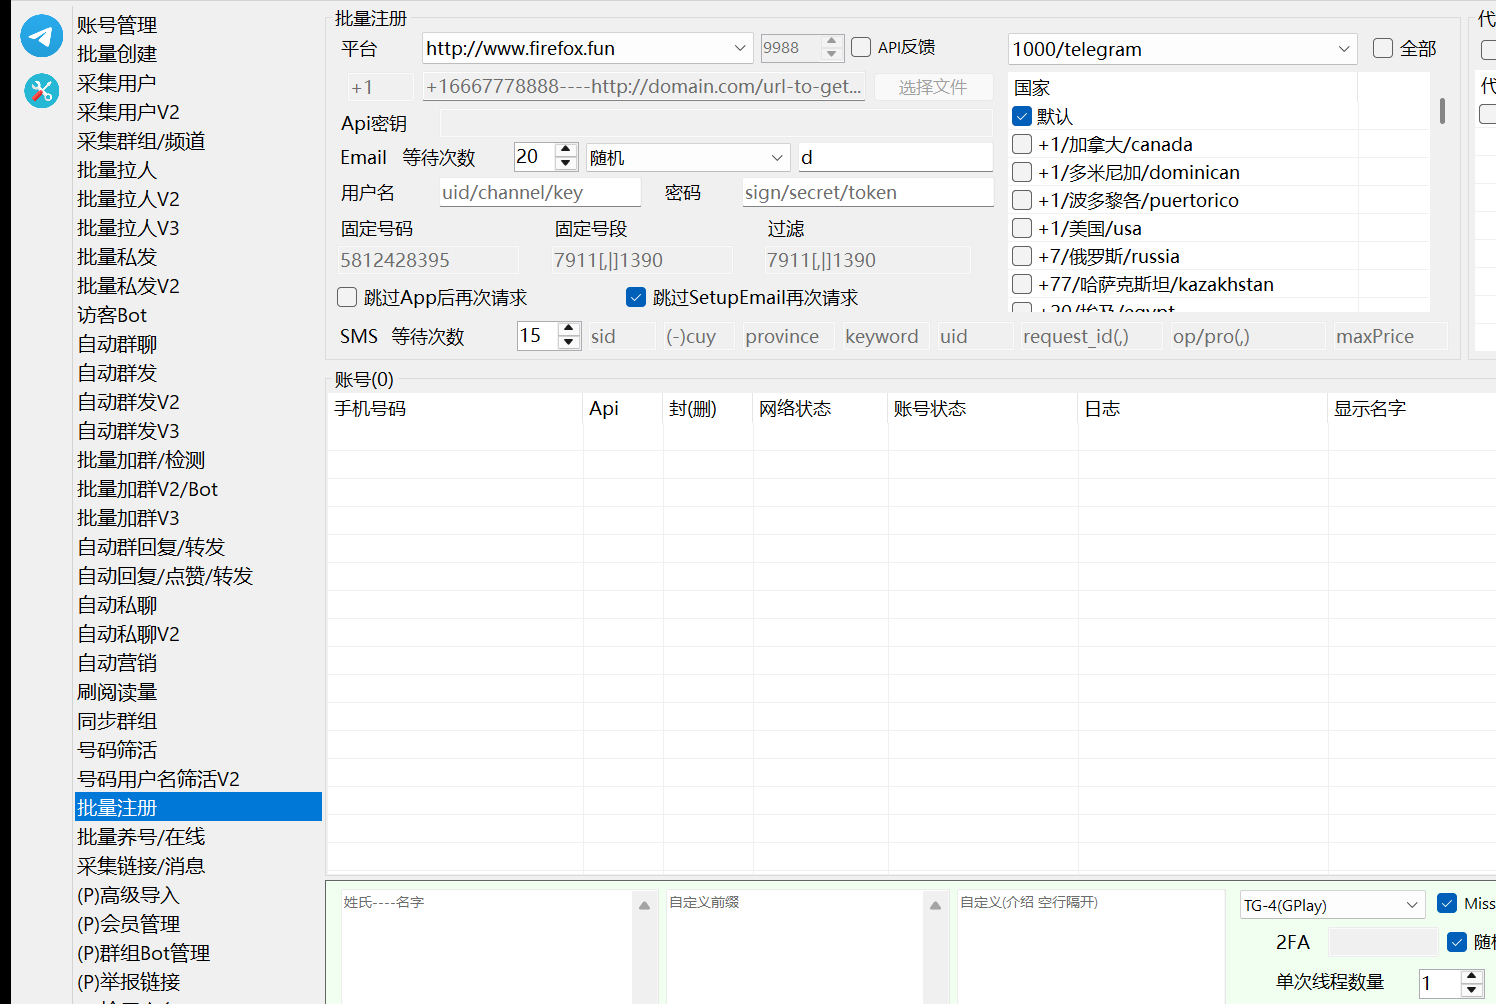Check the +77/哈萨克斯坦/kazakhstan checkbox
Screen dimensions: 1496x1004
click(1022, 284)
